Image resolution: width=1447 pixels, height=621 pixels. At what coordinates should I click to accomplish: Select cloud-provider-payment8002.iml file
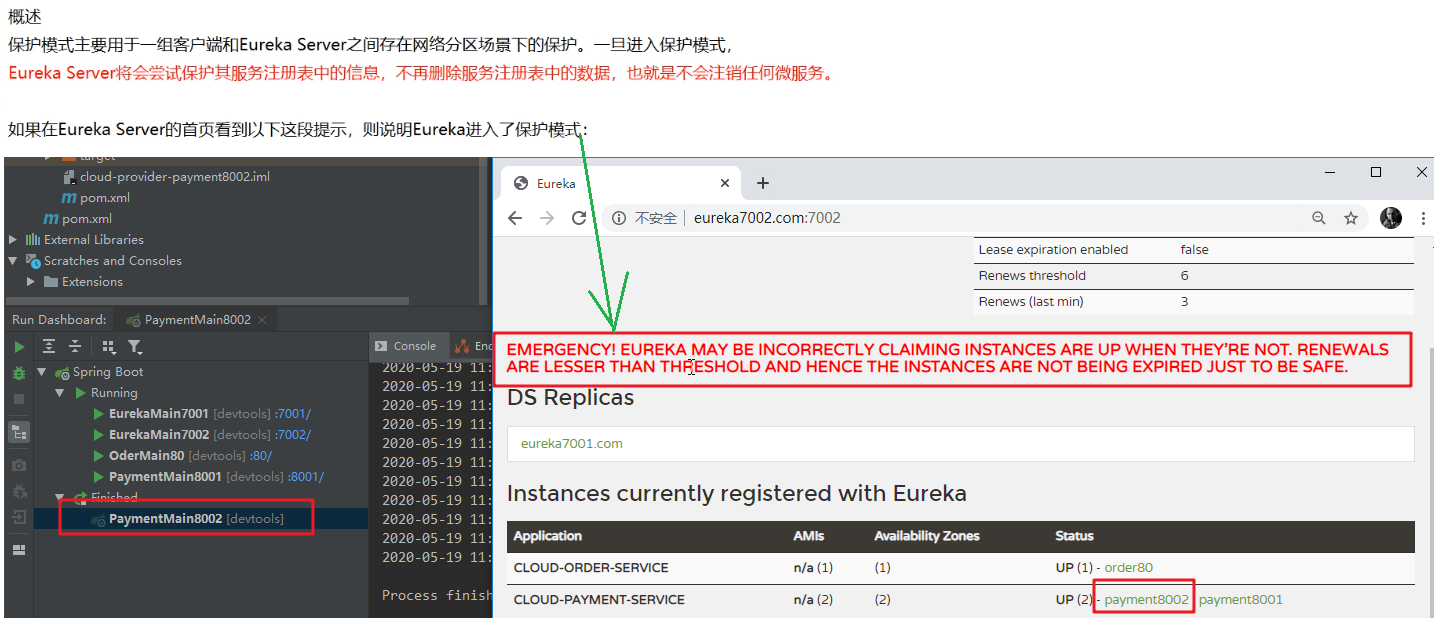point(175,177)
